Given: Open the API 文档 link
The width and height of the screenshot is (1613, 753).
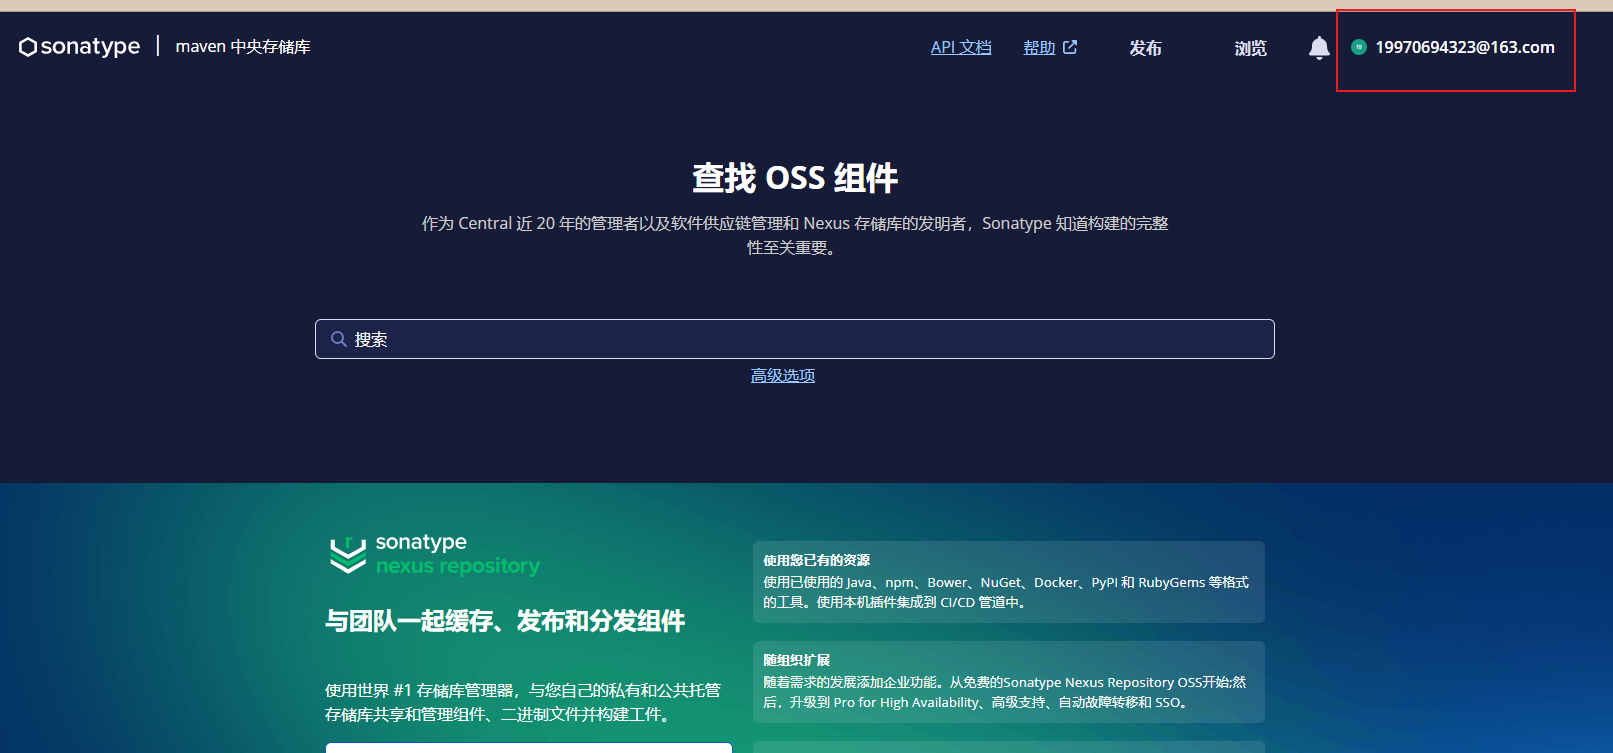Looking at the screenshot, I should tap(960, 47).
